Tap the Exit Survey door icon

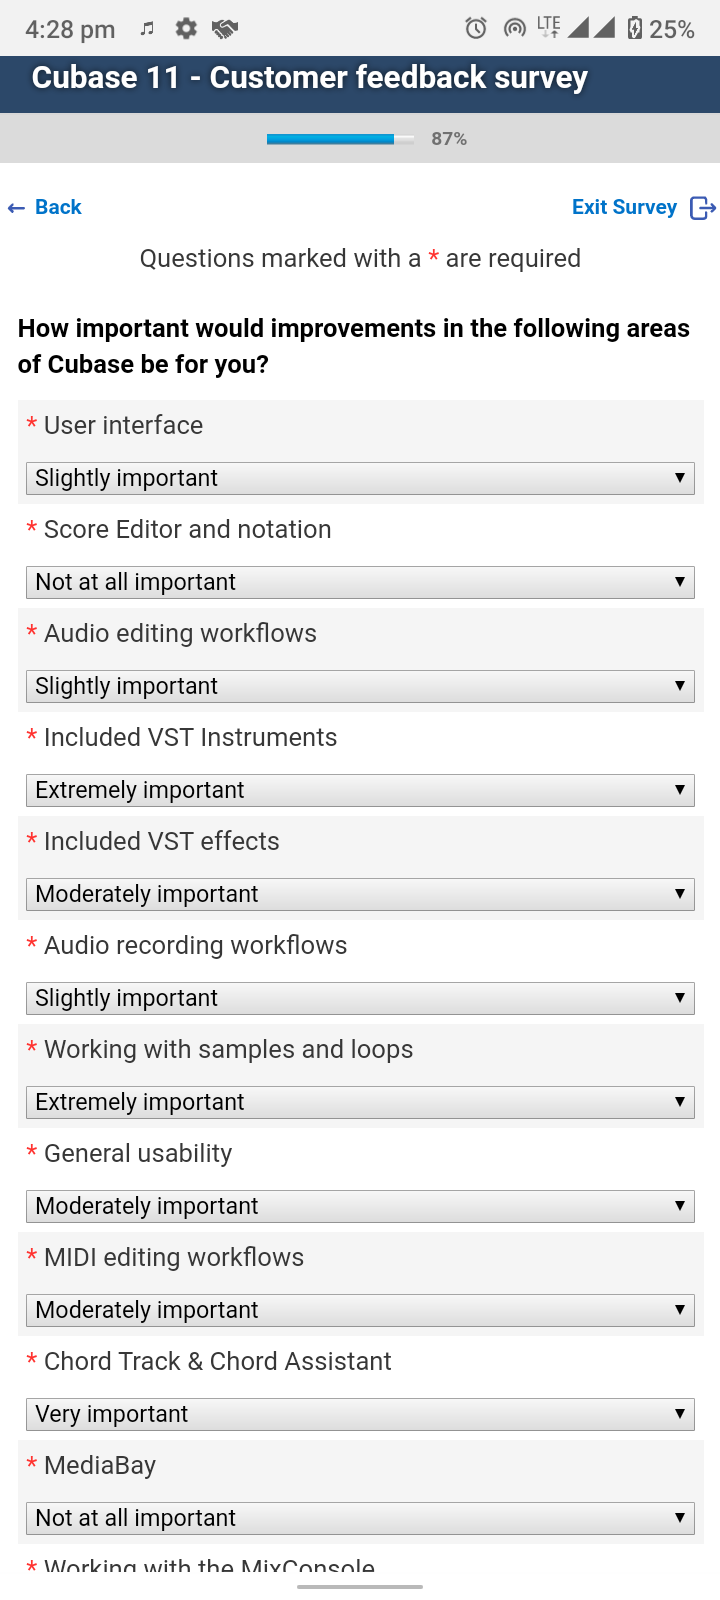click(x=703, y=207)
